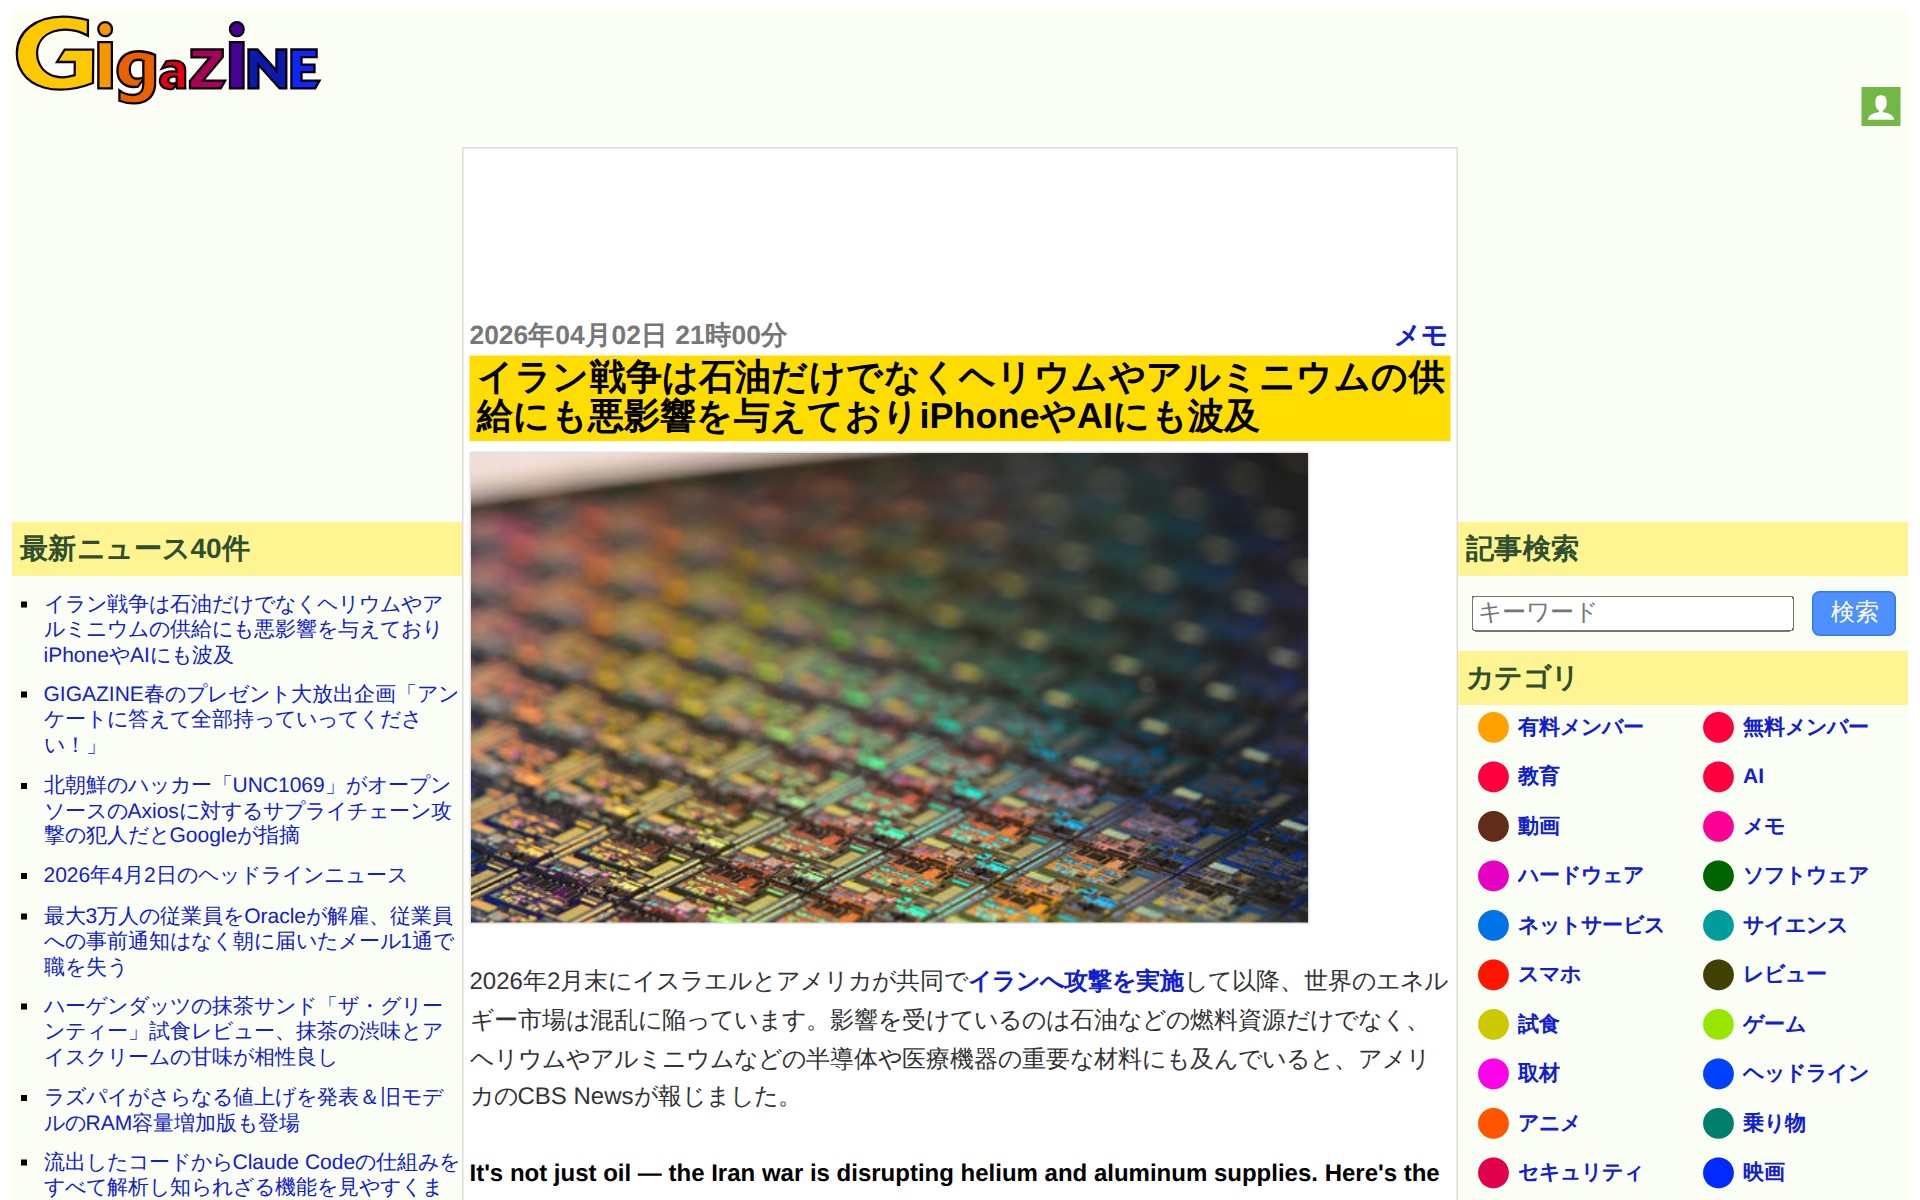Open the 無料メンバー category link
Screen dimensions: 1920x1200
[x=1805, y=727]
